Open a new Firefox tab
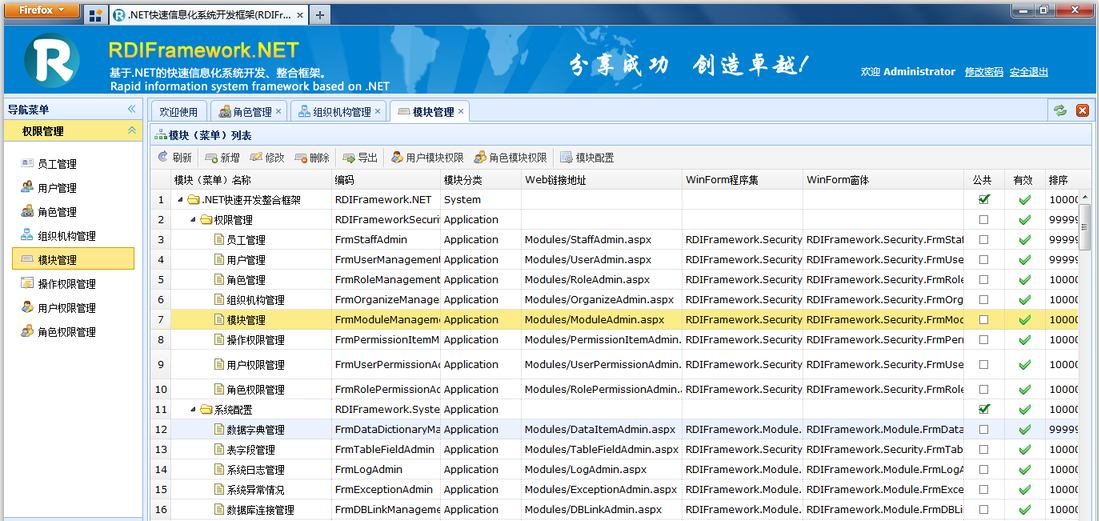Image resolution: width=1099 pixels, height=521 pixels. coord(319,15)
